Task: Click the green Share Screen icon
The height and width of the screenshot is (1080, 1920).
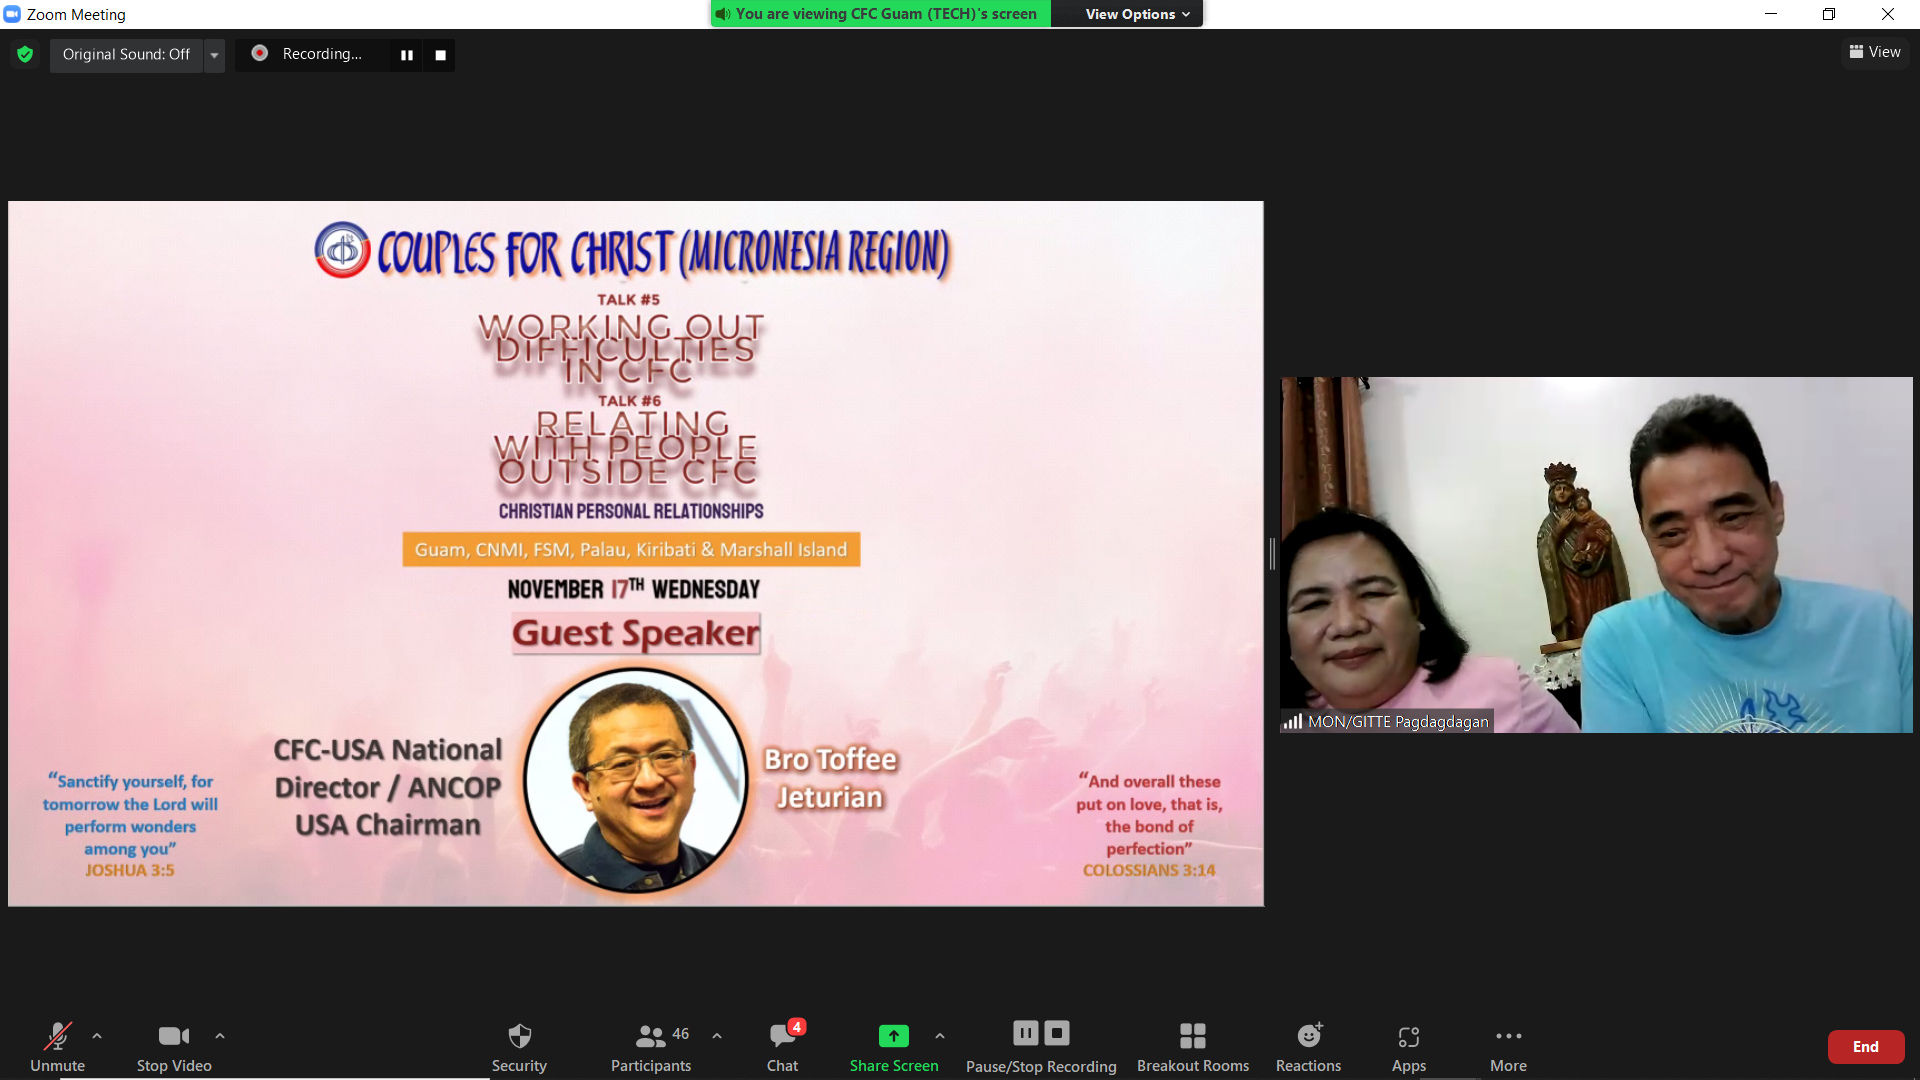Action: click(894, 1036)
